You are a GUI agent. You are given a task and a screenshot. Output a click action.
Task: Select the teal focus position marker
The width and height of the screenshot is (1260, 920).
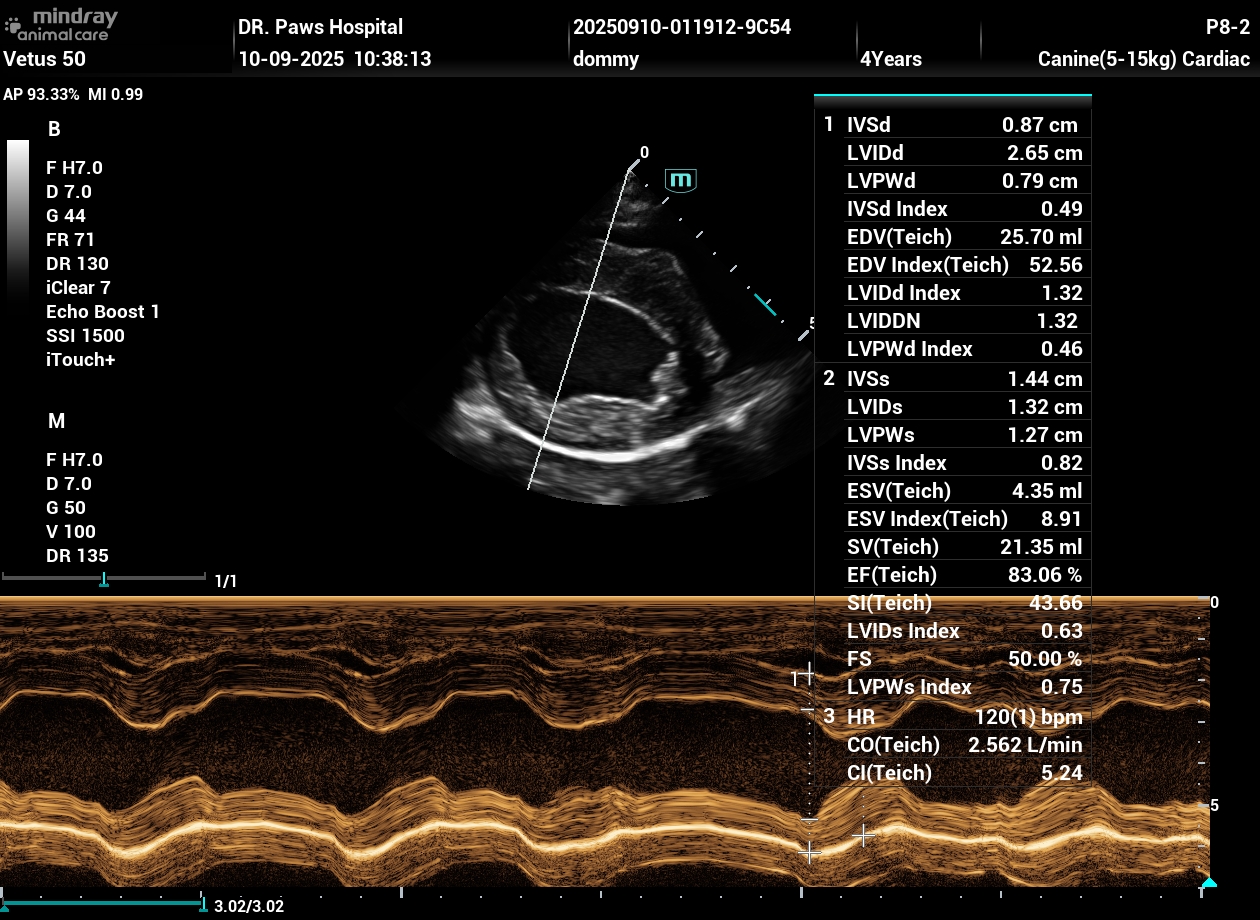pyautogui.click(x=765, y=304)
